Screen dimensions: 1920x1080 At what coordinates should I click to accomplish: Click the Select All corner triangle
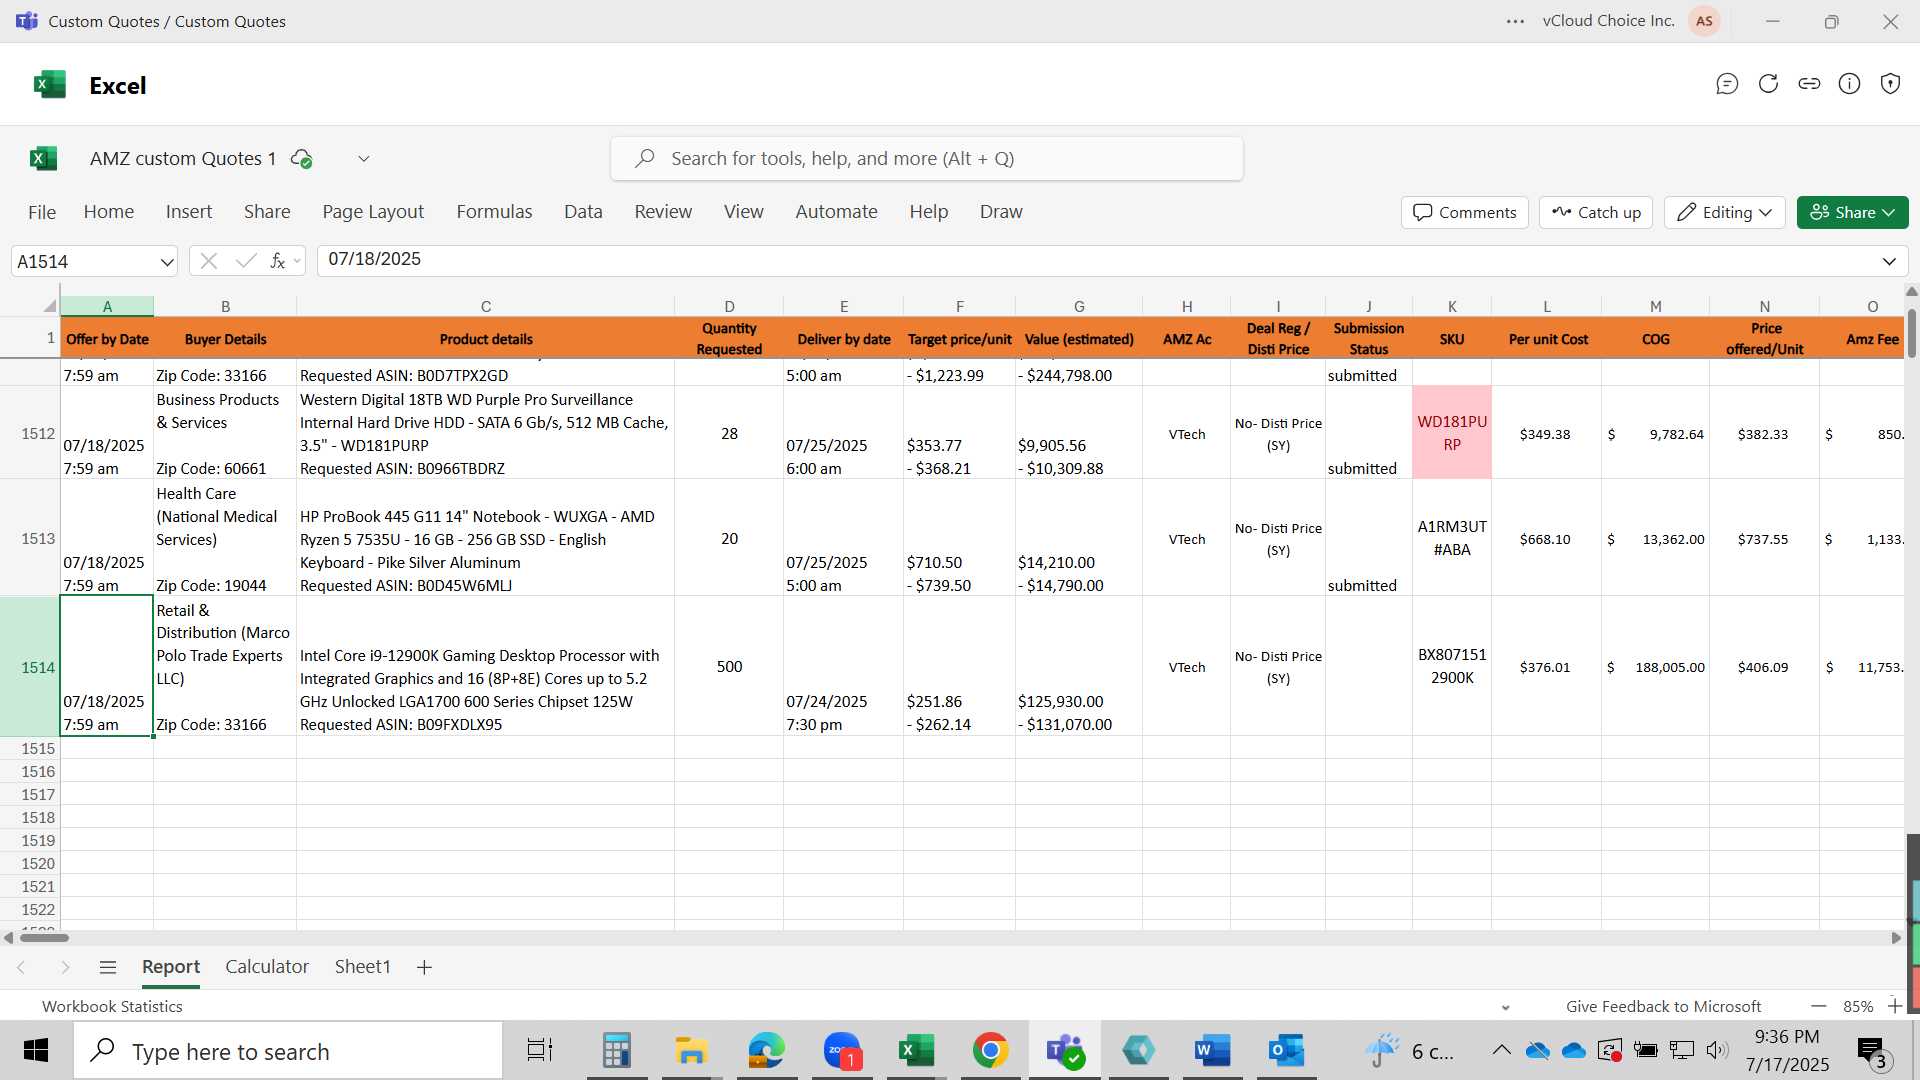point(49,306)
